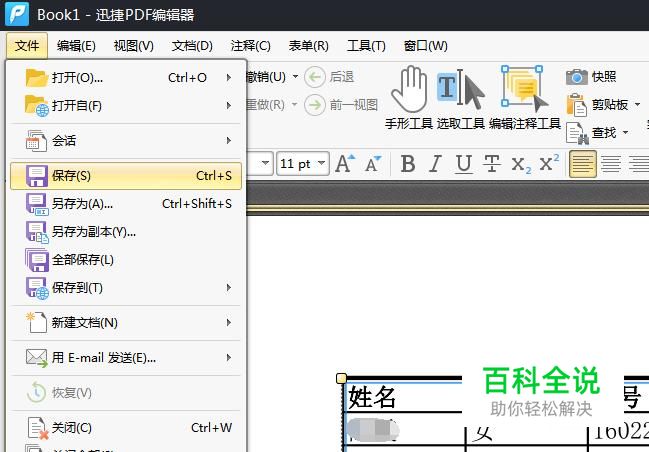This screenshot has height=452, width=649.
Task: Click the 查找 binoculars icon
Action: click(577, 133)
